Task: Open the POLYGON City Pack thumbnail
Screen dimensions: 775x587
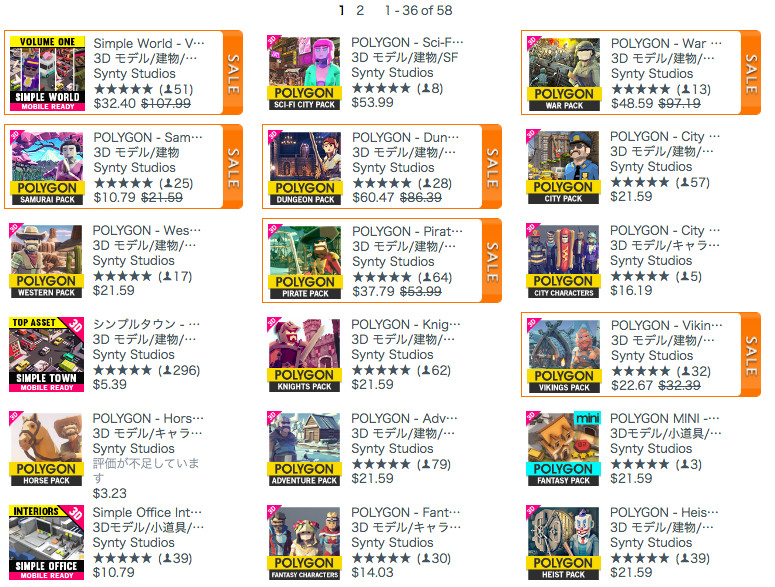Action: coord(563,167)
